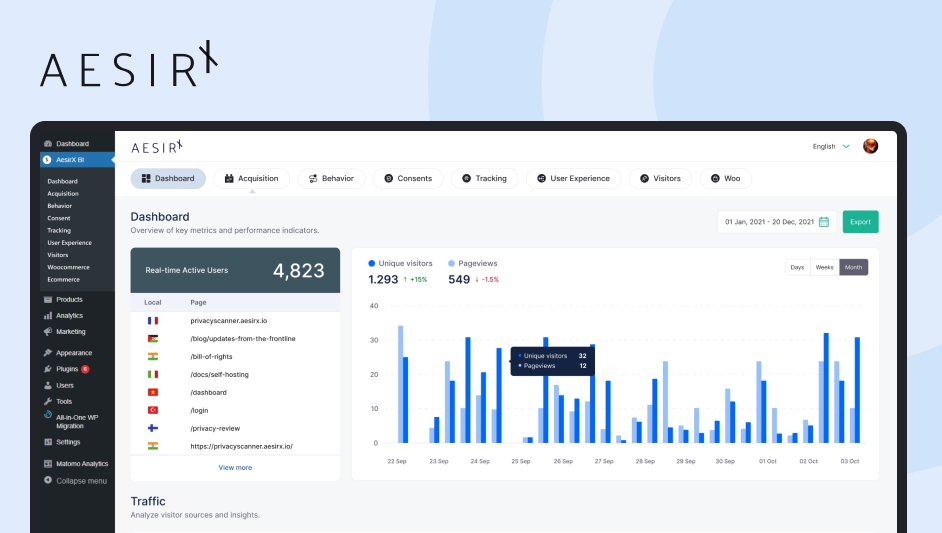Click the View more link
The image size is (942, 533).
[x=235, y=468]
